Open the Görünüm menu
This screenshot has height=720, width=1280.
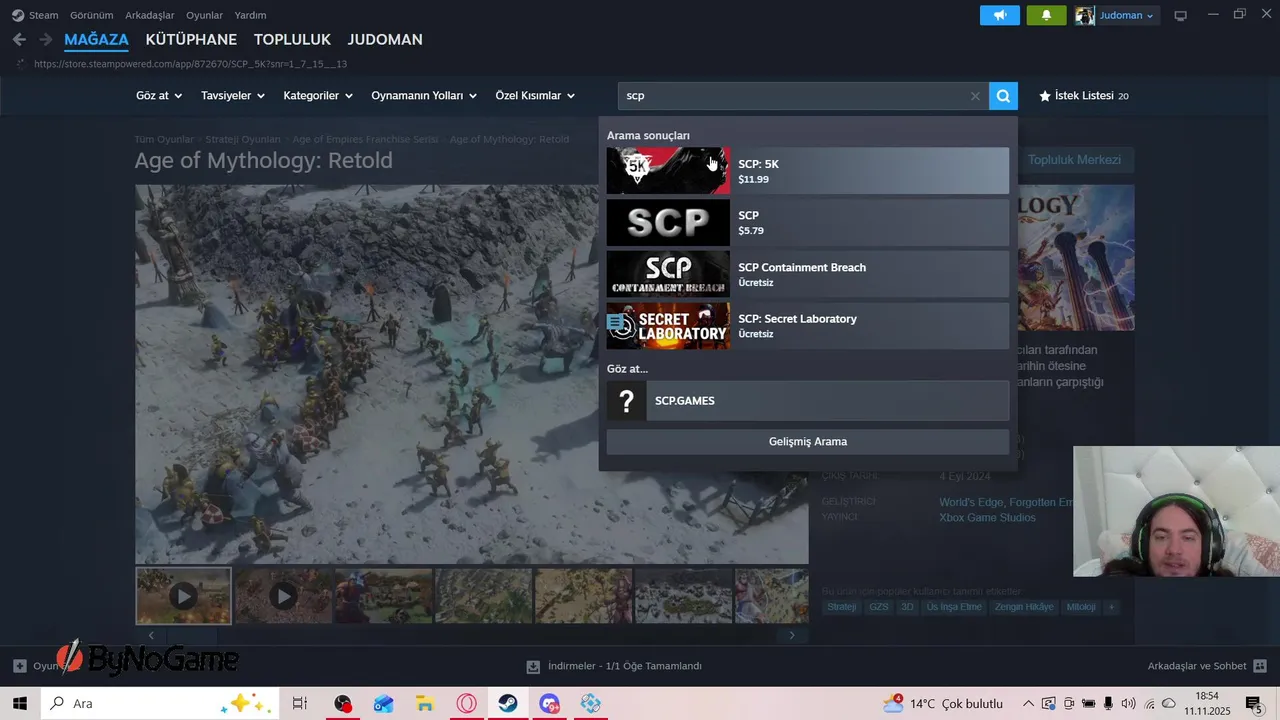91,15
